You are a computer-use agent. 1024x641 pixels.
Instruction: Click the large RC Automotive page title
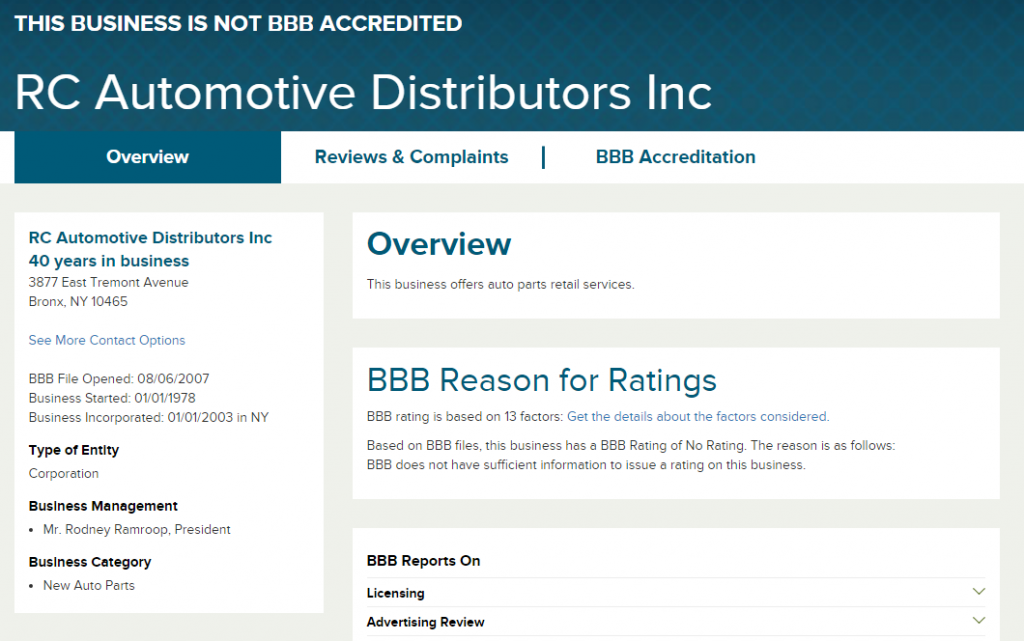(x=363, y=92)
